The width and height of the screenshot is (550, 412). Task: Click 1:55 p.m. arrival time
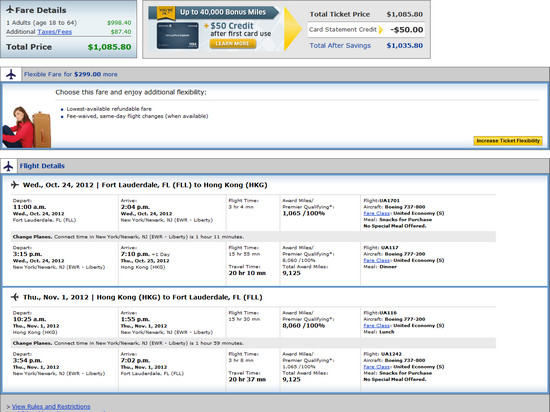pyautogui.click(x=135, y=319)
